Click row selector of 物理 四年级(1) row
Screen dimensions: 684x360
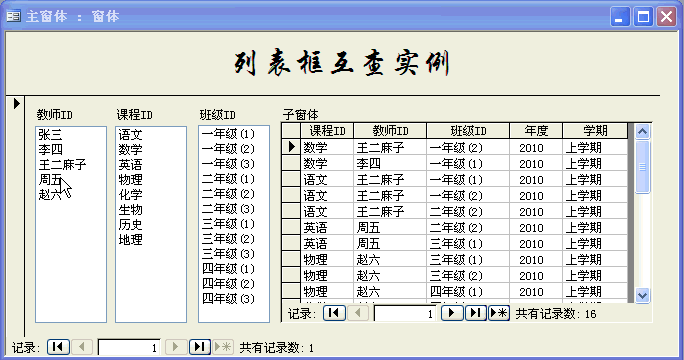tap(291, 291)
